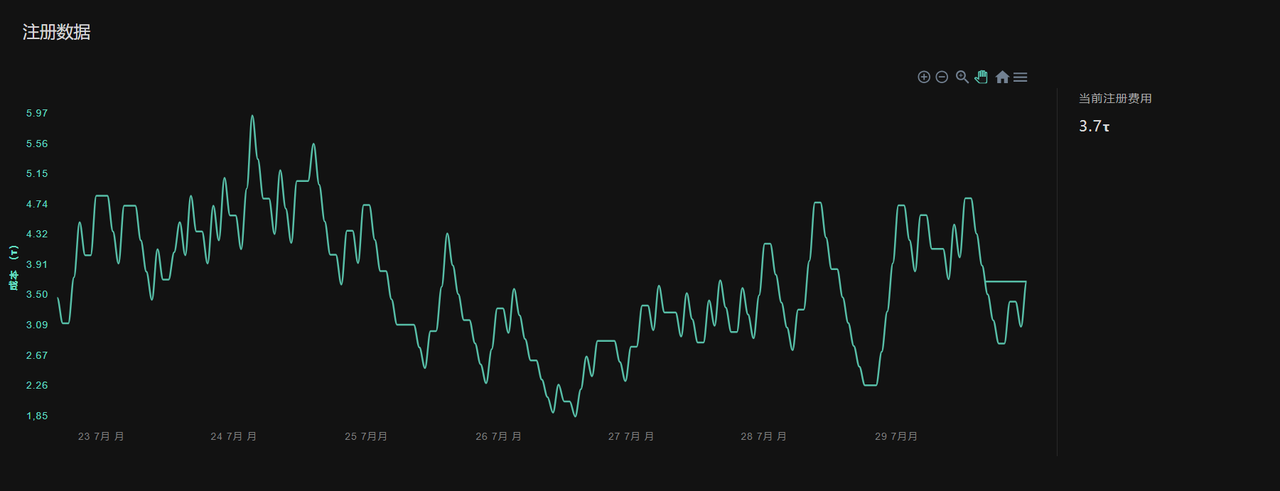Click the 28 7月 x-axis date label
Image resolution: width=1280 pixels, height=491 pixels.
763,437
